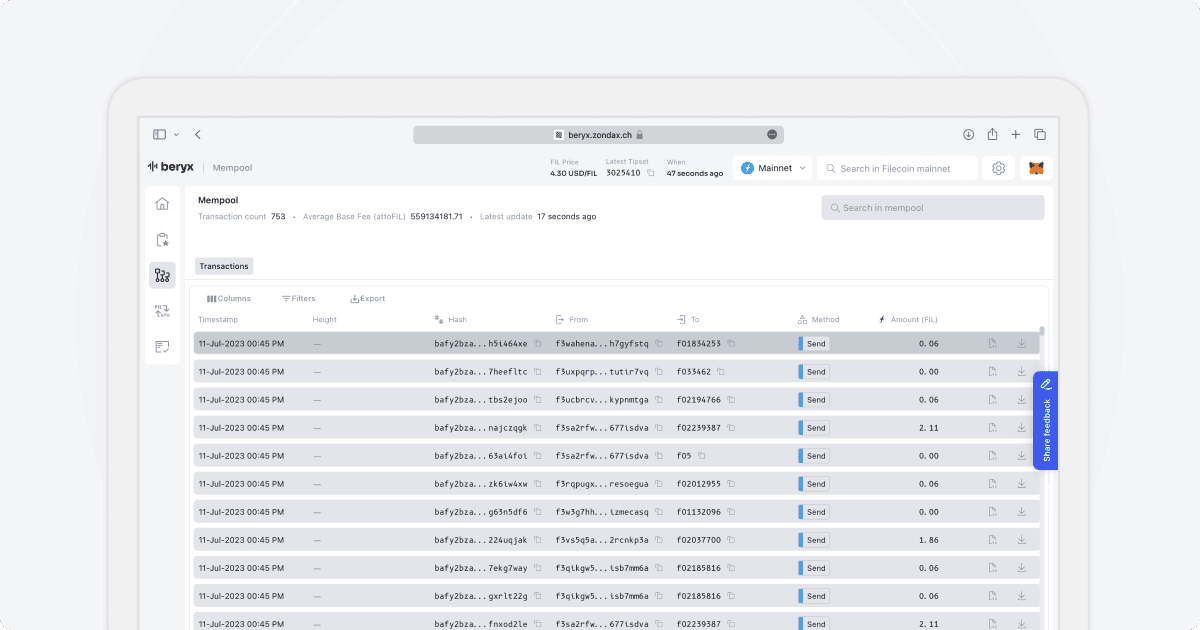Click amount 2.11 in najczqgk row
Image resolution: width=1200 pixels, height=630 pixels.
[x=929, y=427]
